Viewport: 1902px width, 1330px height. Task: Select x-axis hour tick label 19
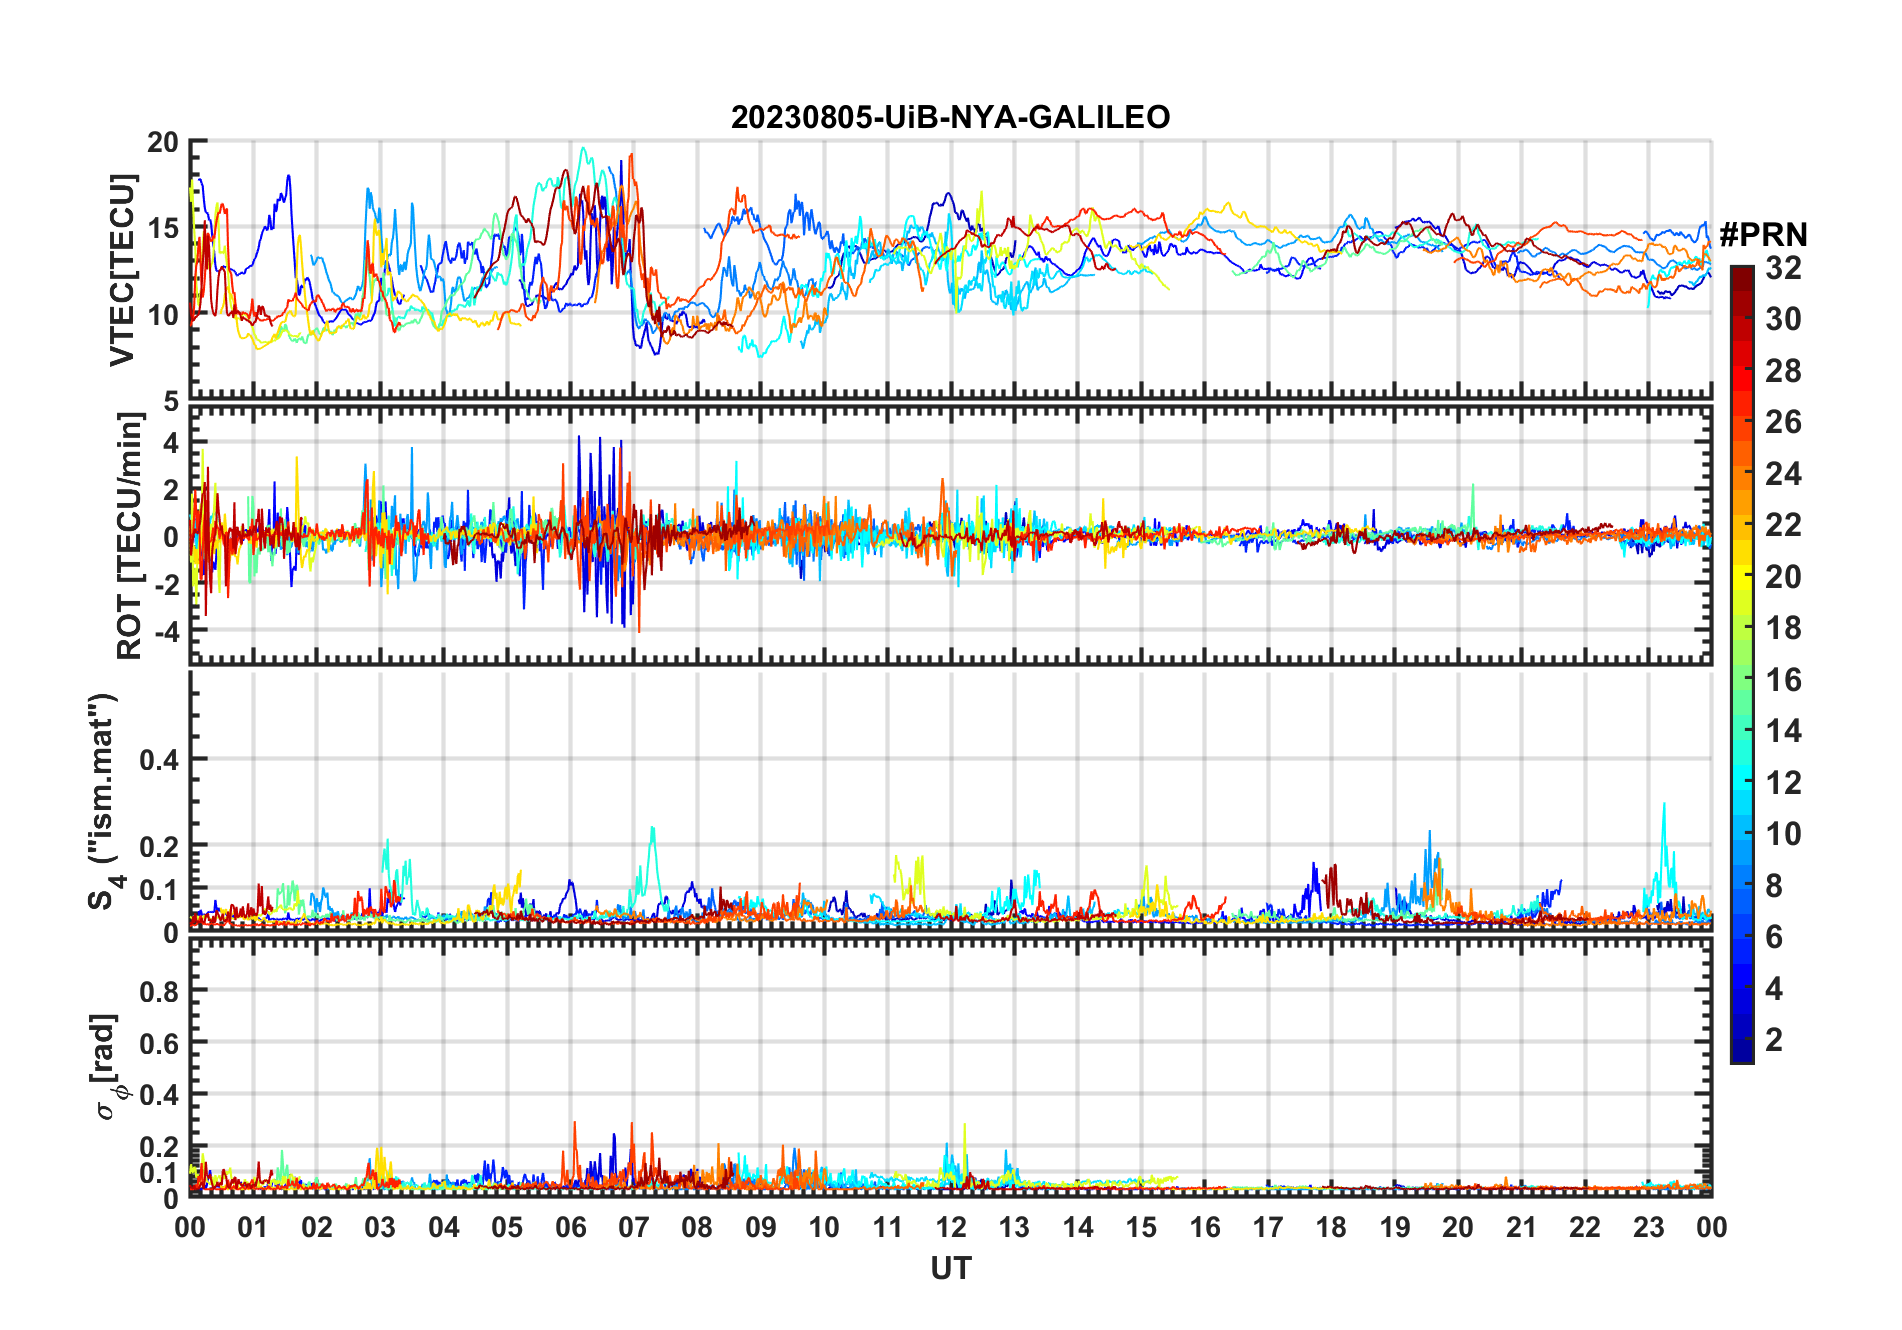click(x=1394, y=1227)
